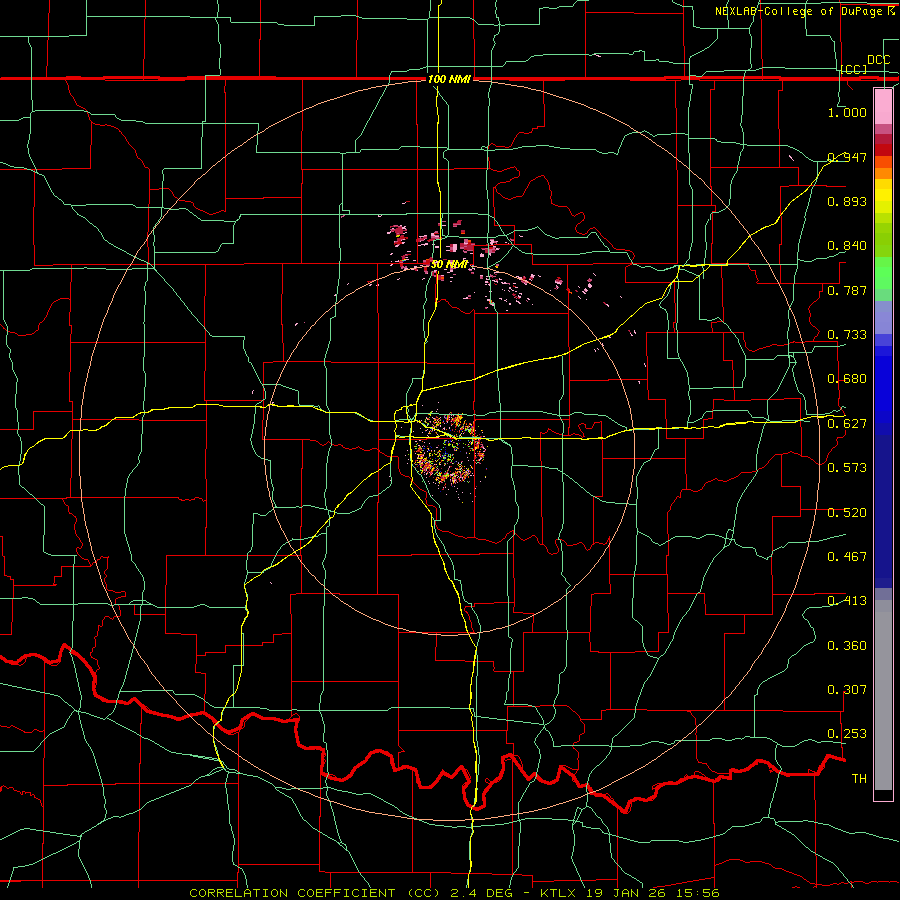Viewport: 900px width, 900px height.
Task: Click the 0.680 legend value
Action: coord(847,379)
